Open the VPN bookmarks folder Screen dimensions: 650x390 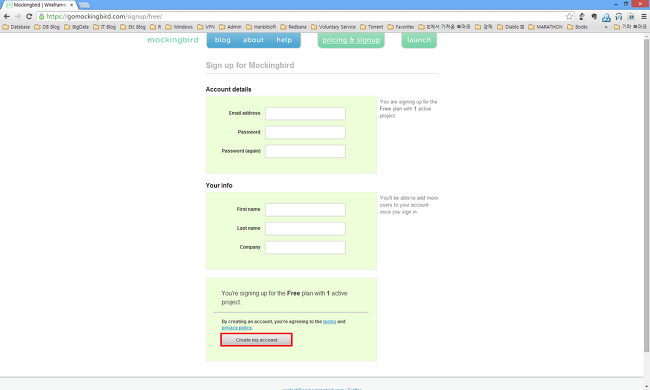pyautogui.click(x=206, y=27)
